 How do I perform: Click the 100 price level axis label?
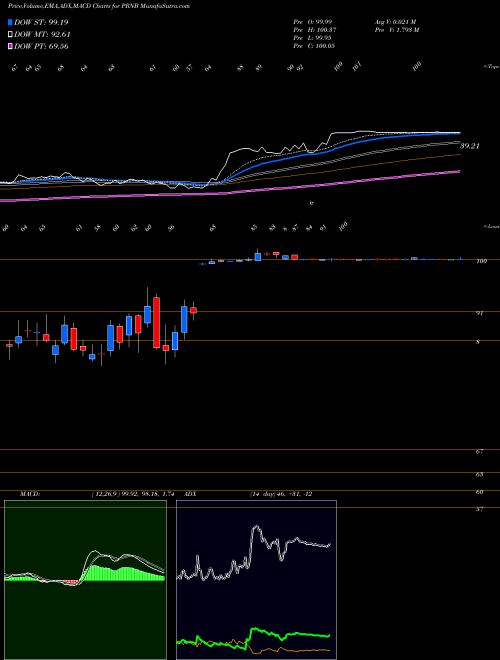(x=481, y=261)
